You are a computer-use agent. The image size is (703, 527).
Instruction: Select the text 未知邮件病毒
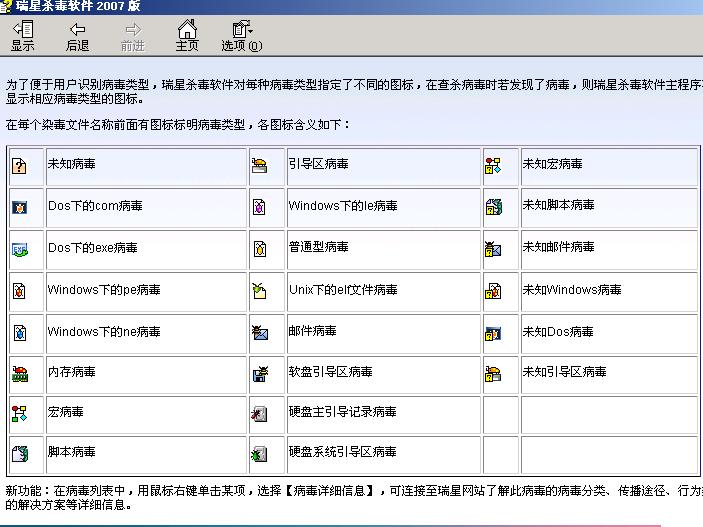pos(559,247)
